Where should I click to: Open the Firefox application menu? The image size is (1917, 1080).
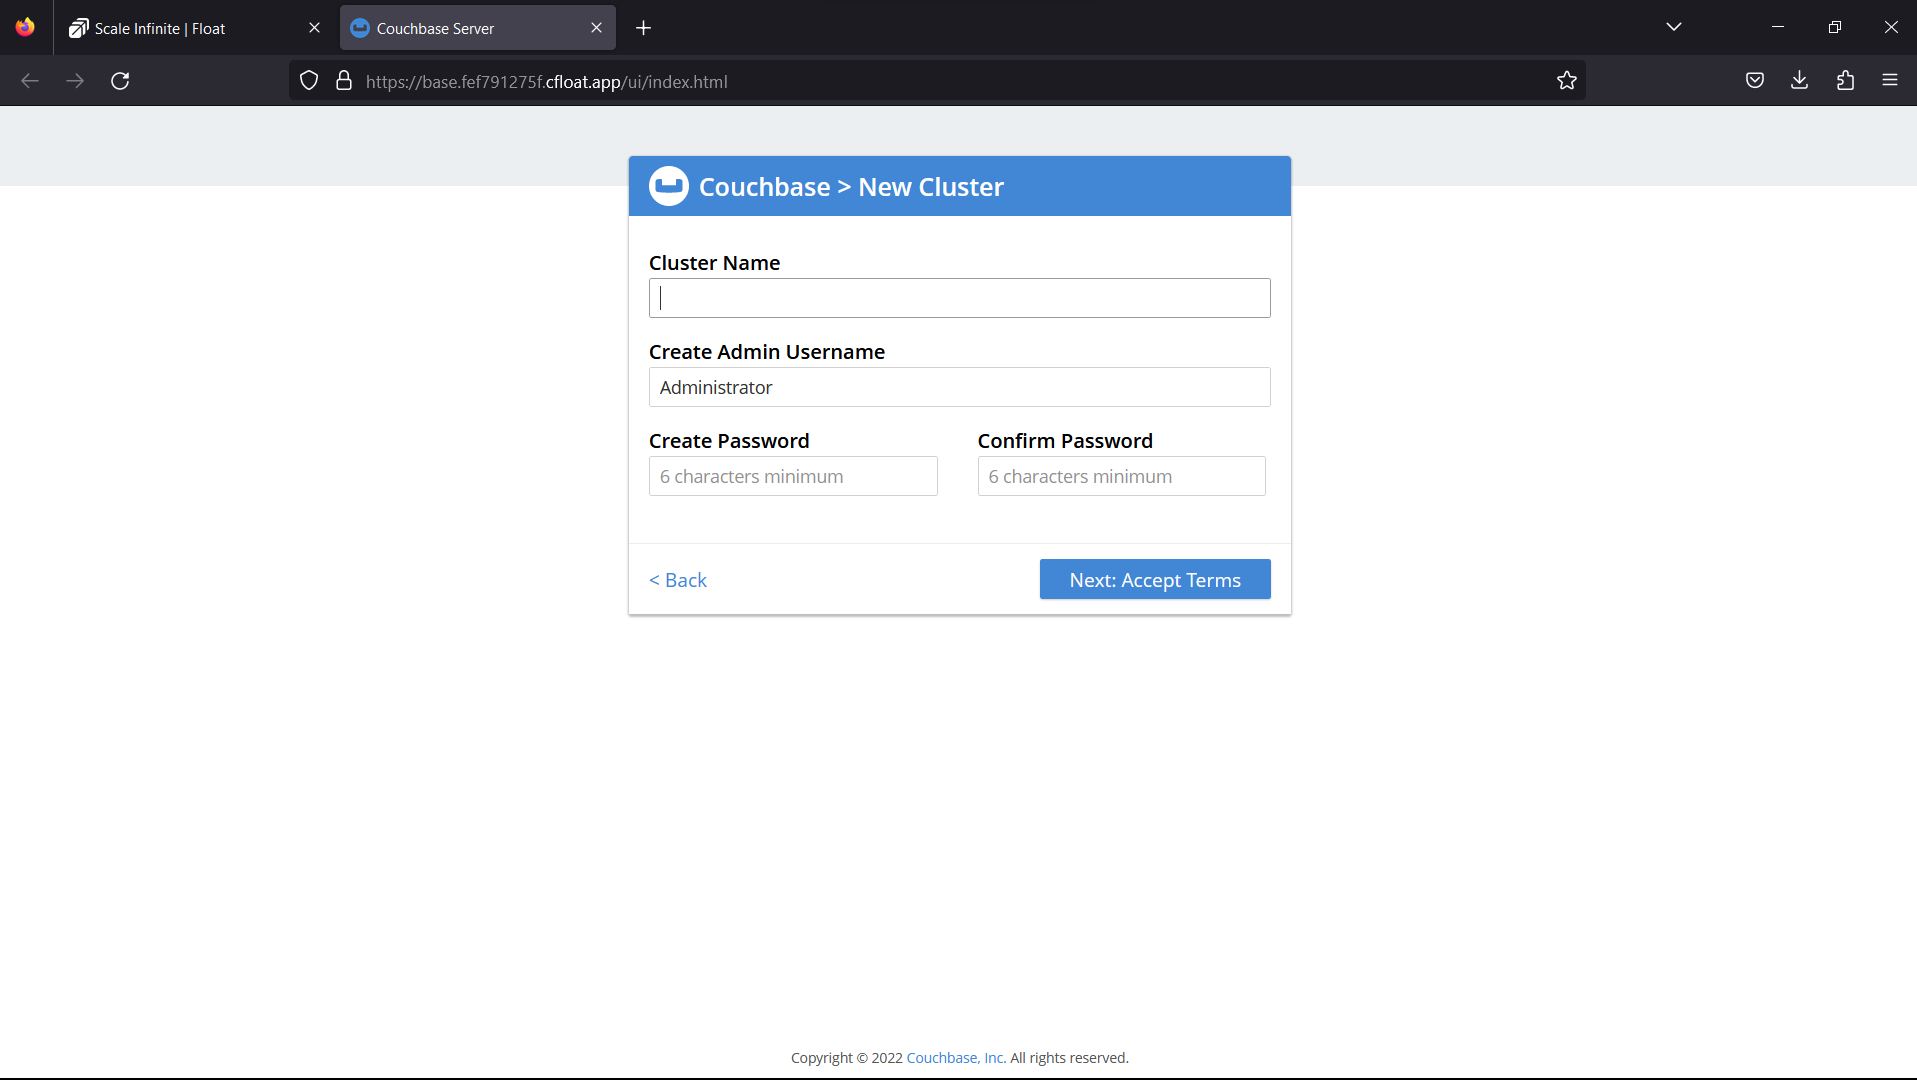pyautogui.click(x=1890, y=81)
